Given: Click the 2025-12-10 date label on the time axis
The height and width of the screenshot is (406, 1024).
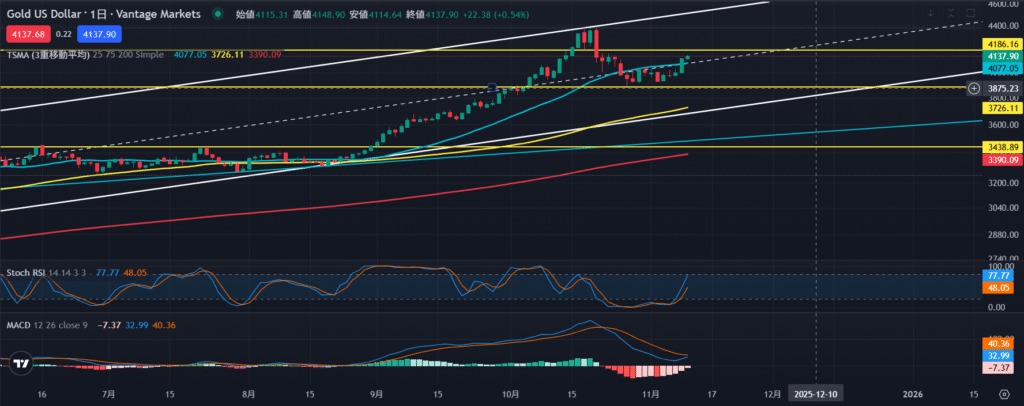Looking at the screenshot, I should click(817, 395).
